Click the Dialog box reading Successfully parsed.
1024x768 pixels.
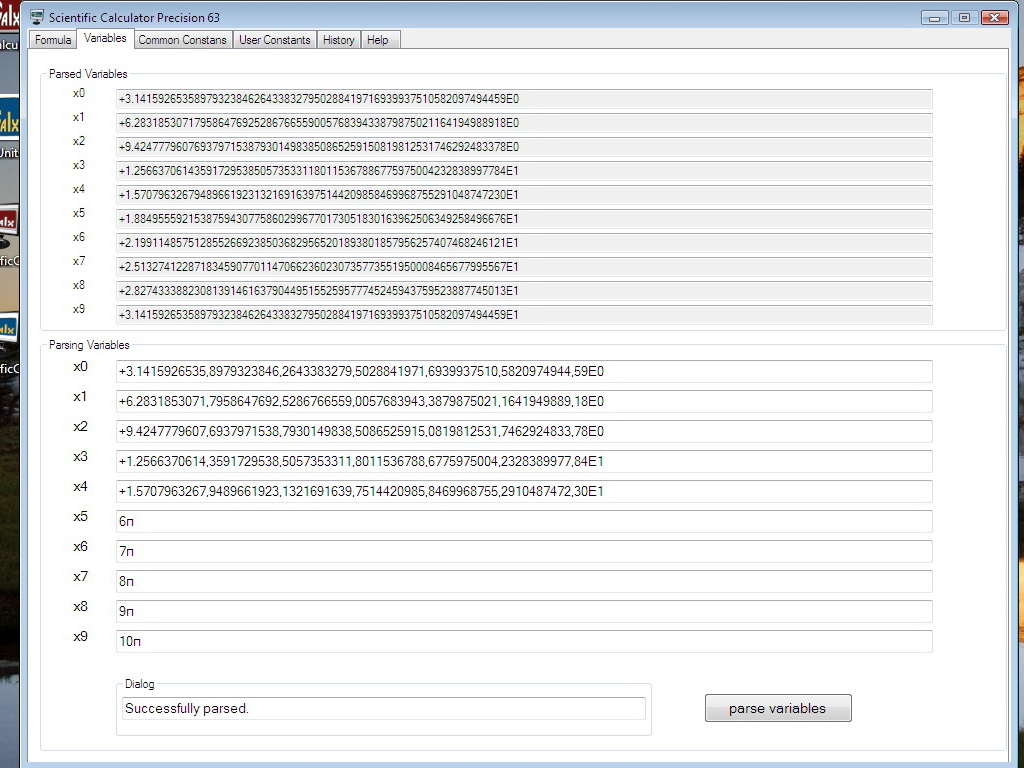tap(383, 709)
